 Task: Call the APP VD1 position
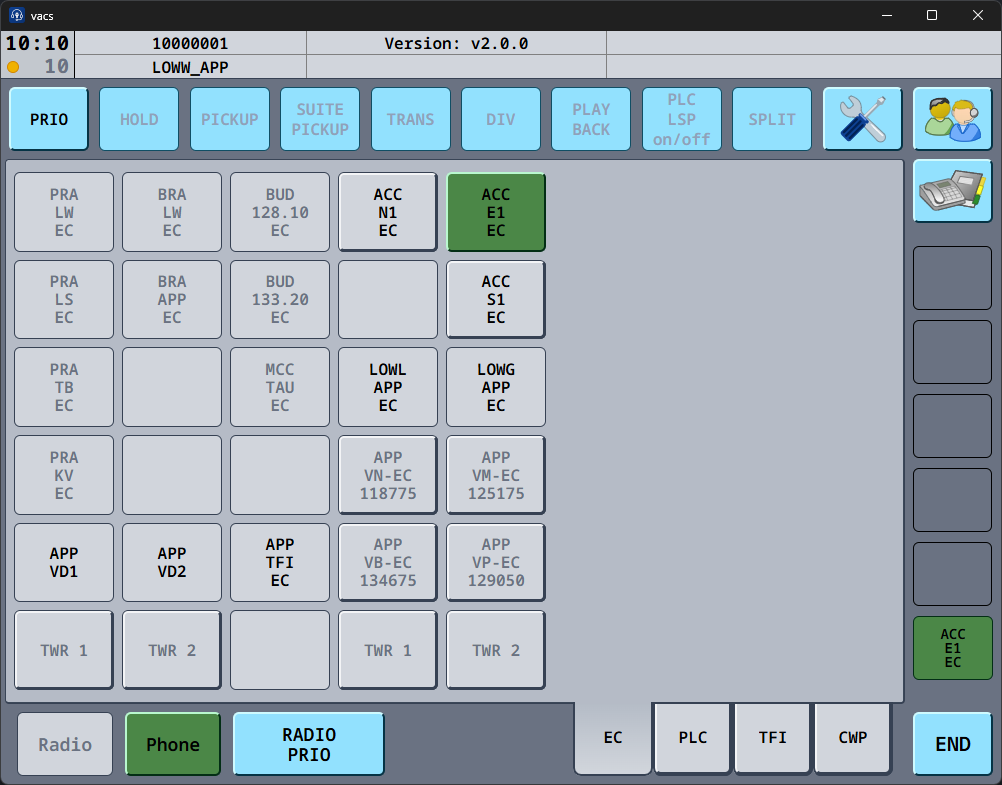click(64, 563)
